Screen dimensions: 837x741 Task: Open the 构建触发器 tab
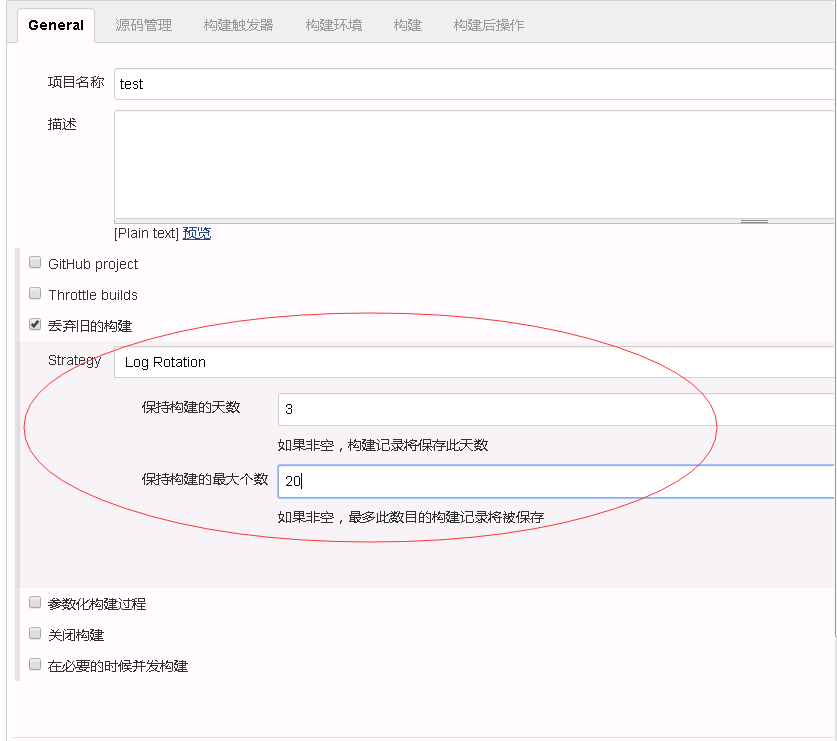pyautogui.click(x=239, y=25)
